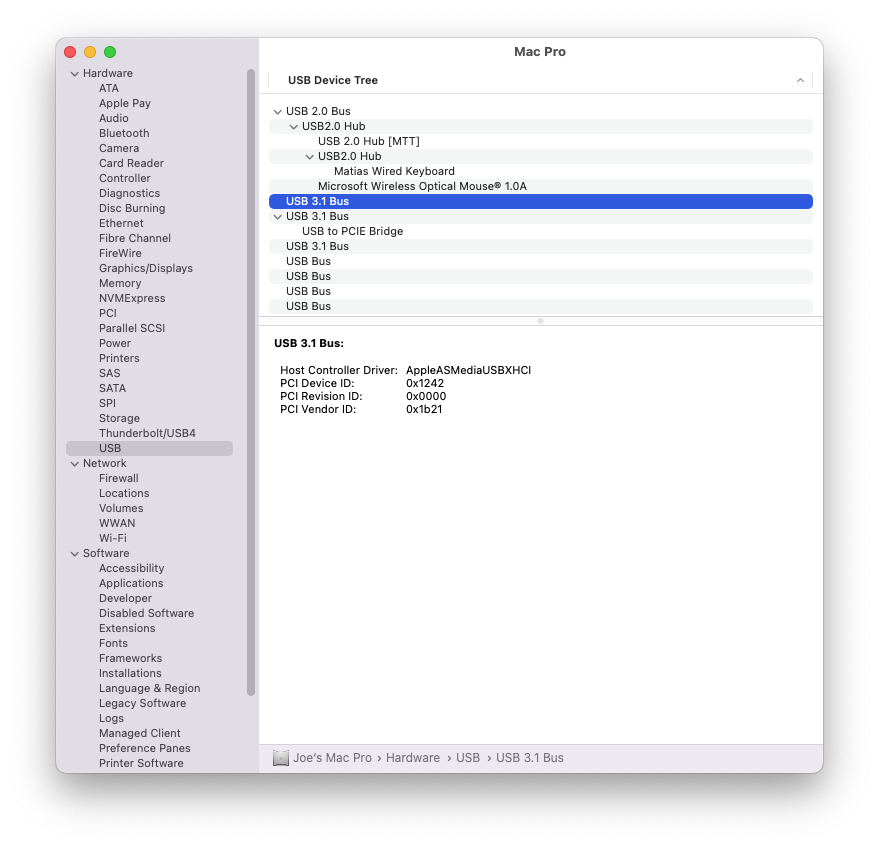Collapse USB 3.1 Bus with PCIE Bridge
879x847 pixels.
pos(277,216)
